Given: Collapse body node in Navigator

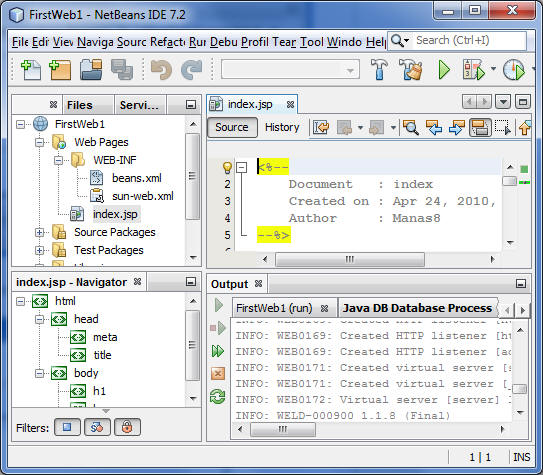Looking at the screenshot, I should coord(40,373).
